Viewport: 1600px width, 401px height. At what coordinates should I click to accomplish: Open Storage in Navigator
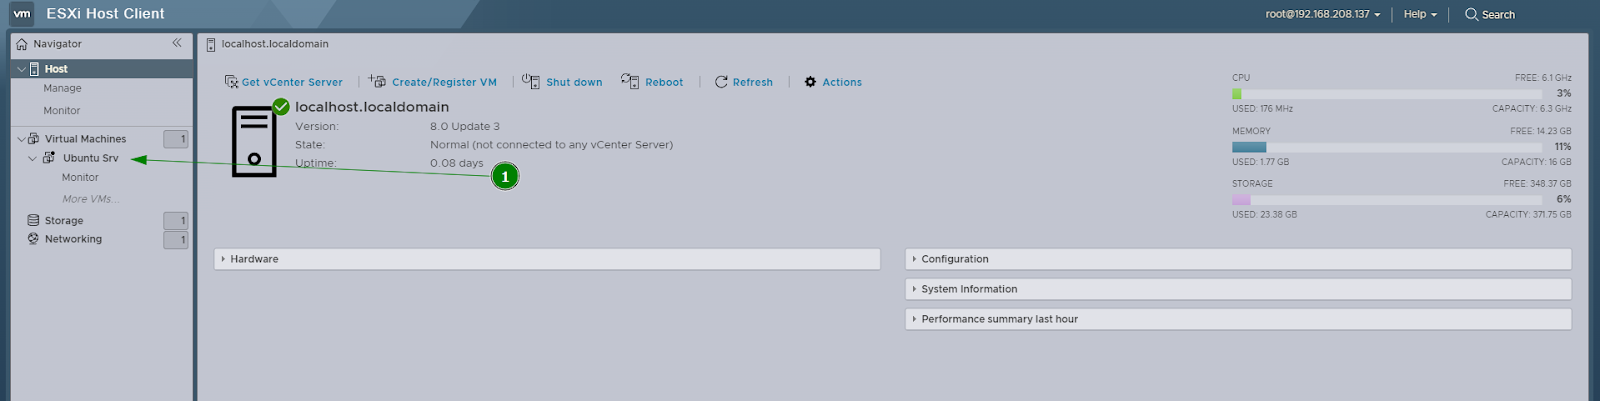click(64, 221)
